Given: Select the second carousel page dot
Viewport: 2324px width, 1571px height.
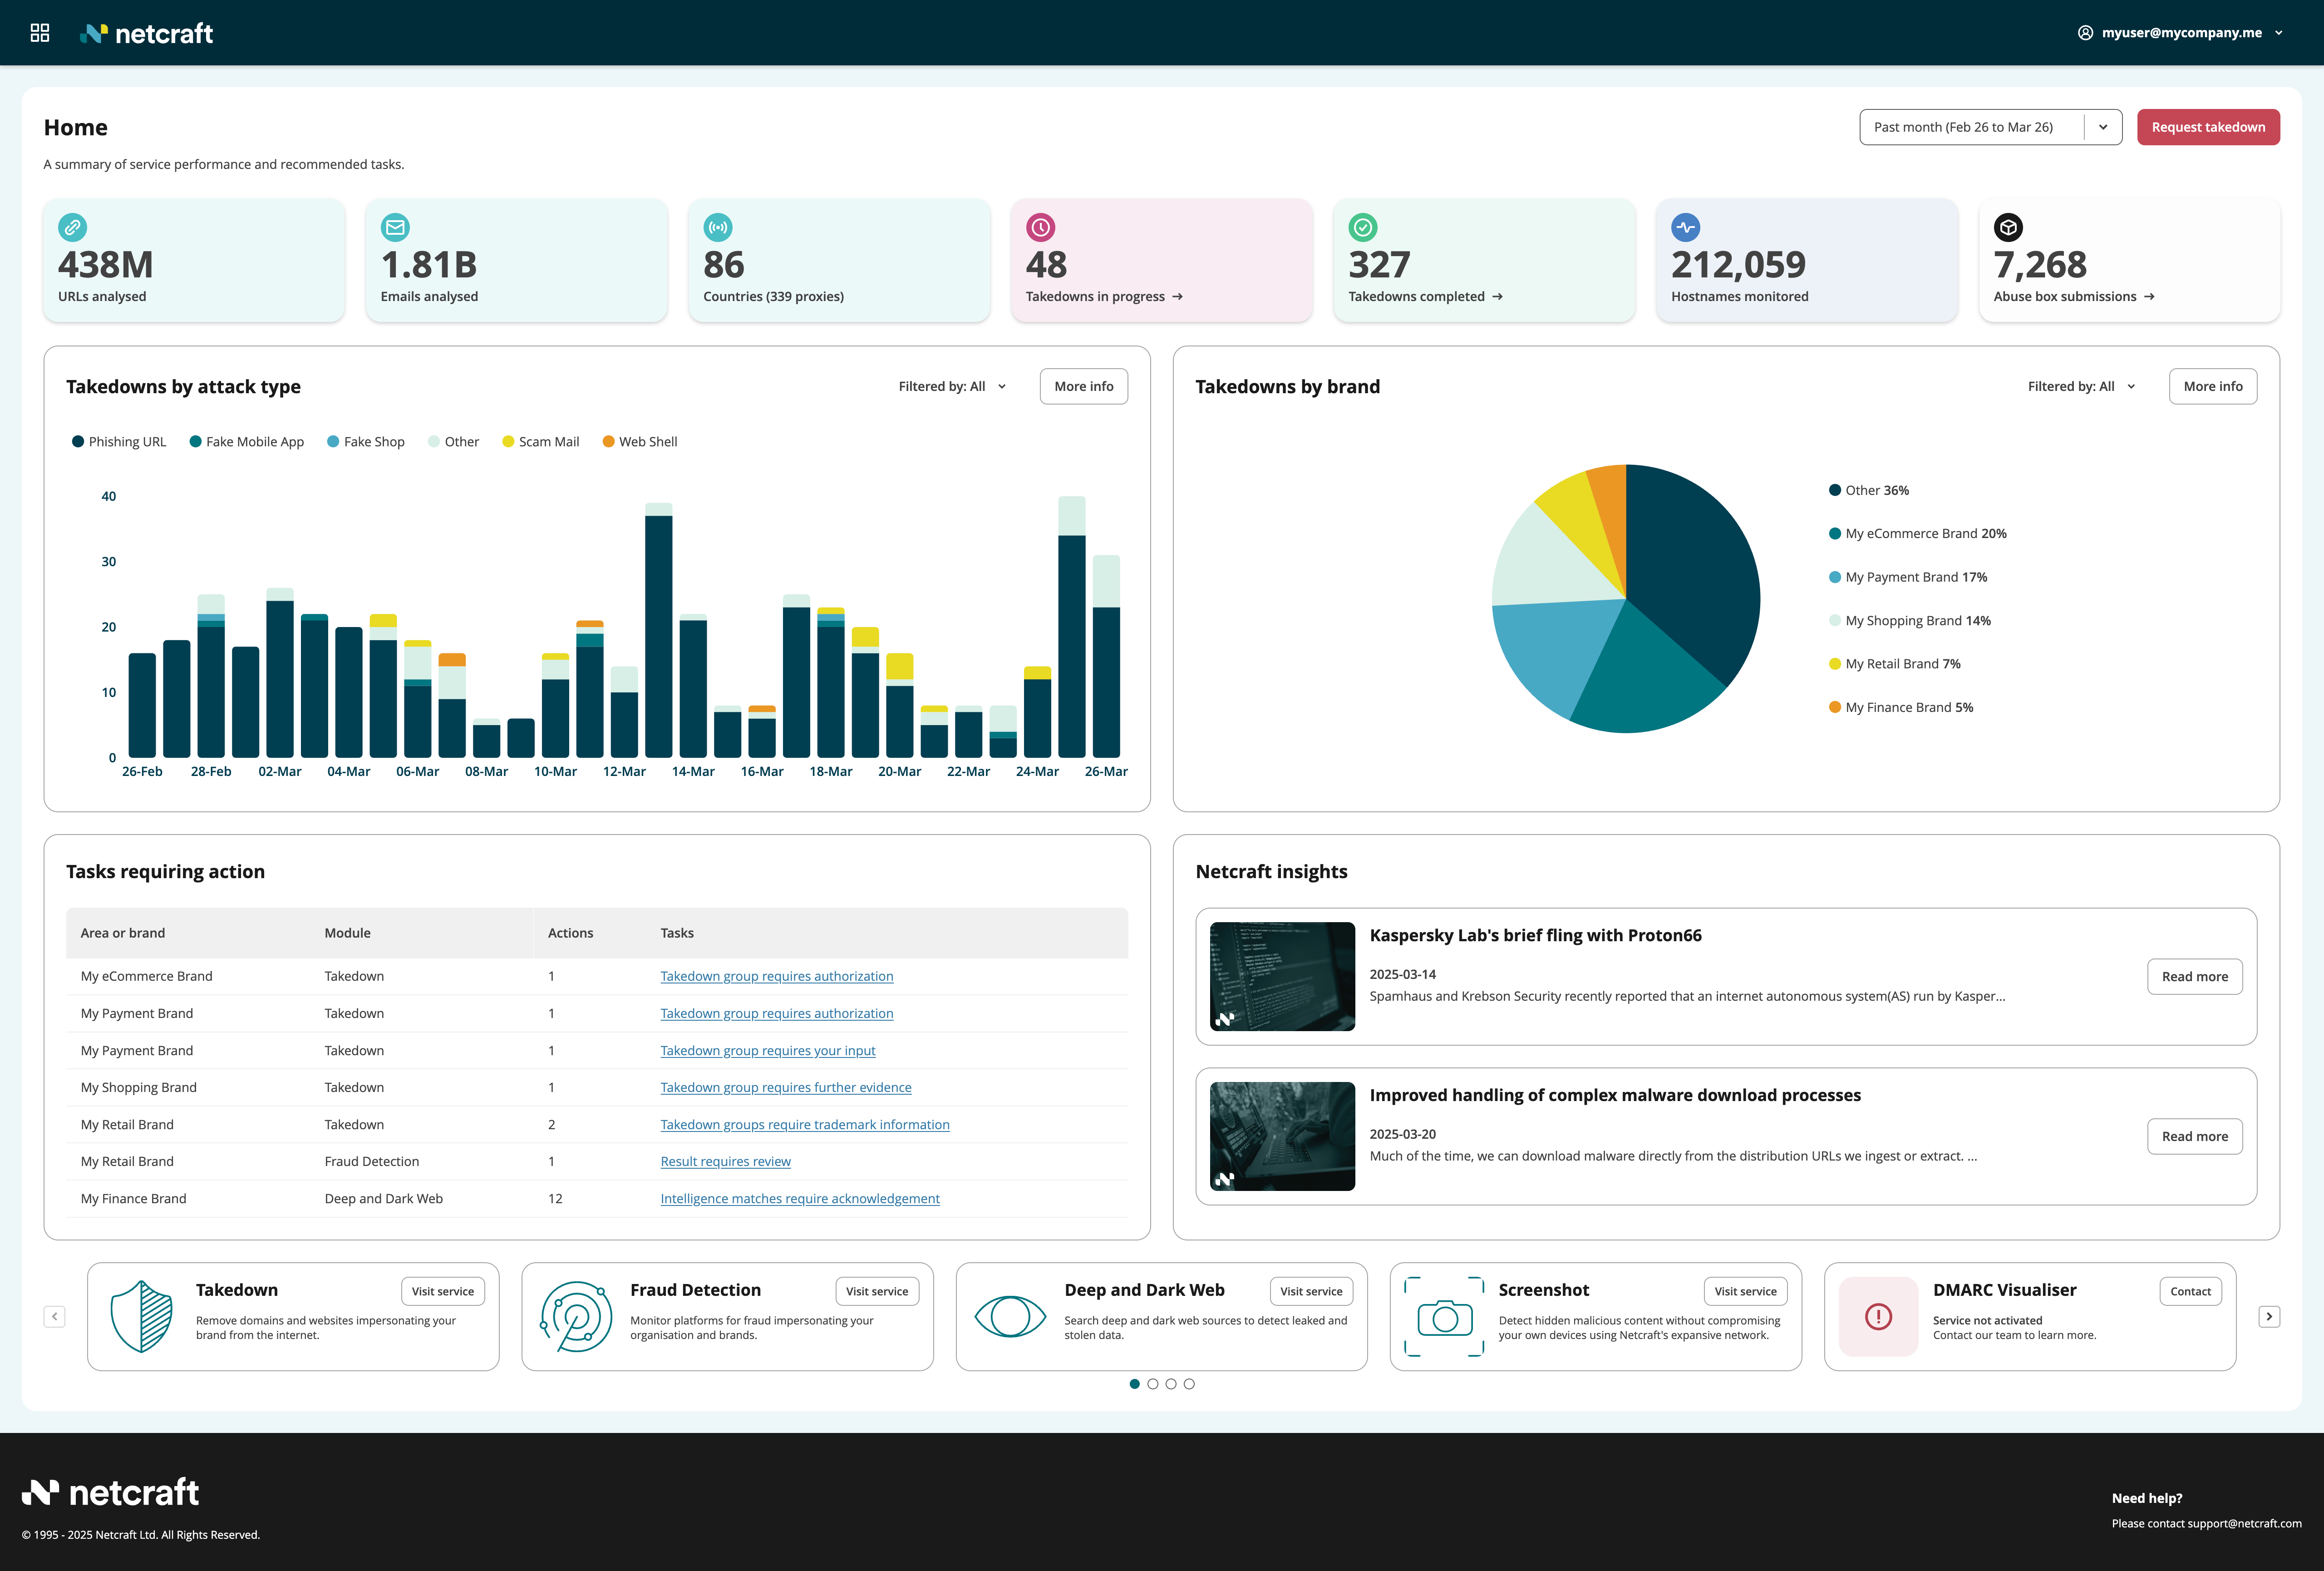Looking at the screenshot, I should tap(1153, 1384).
